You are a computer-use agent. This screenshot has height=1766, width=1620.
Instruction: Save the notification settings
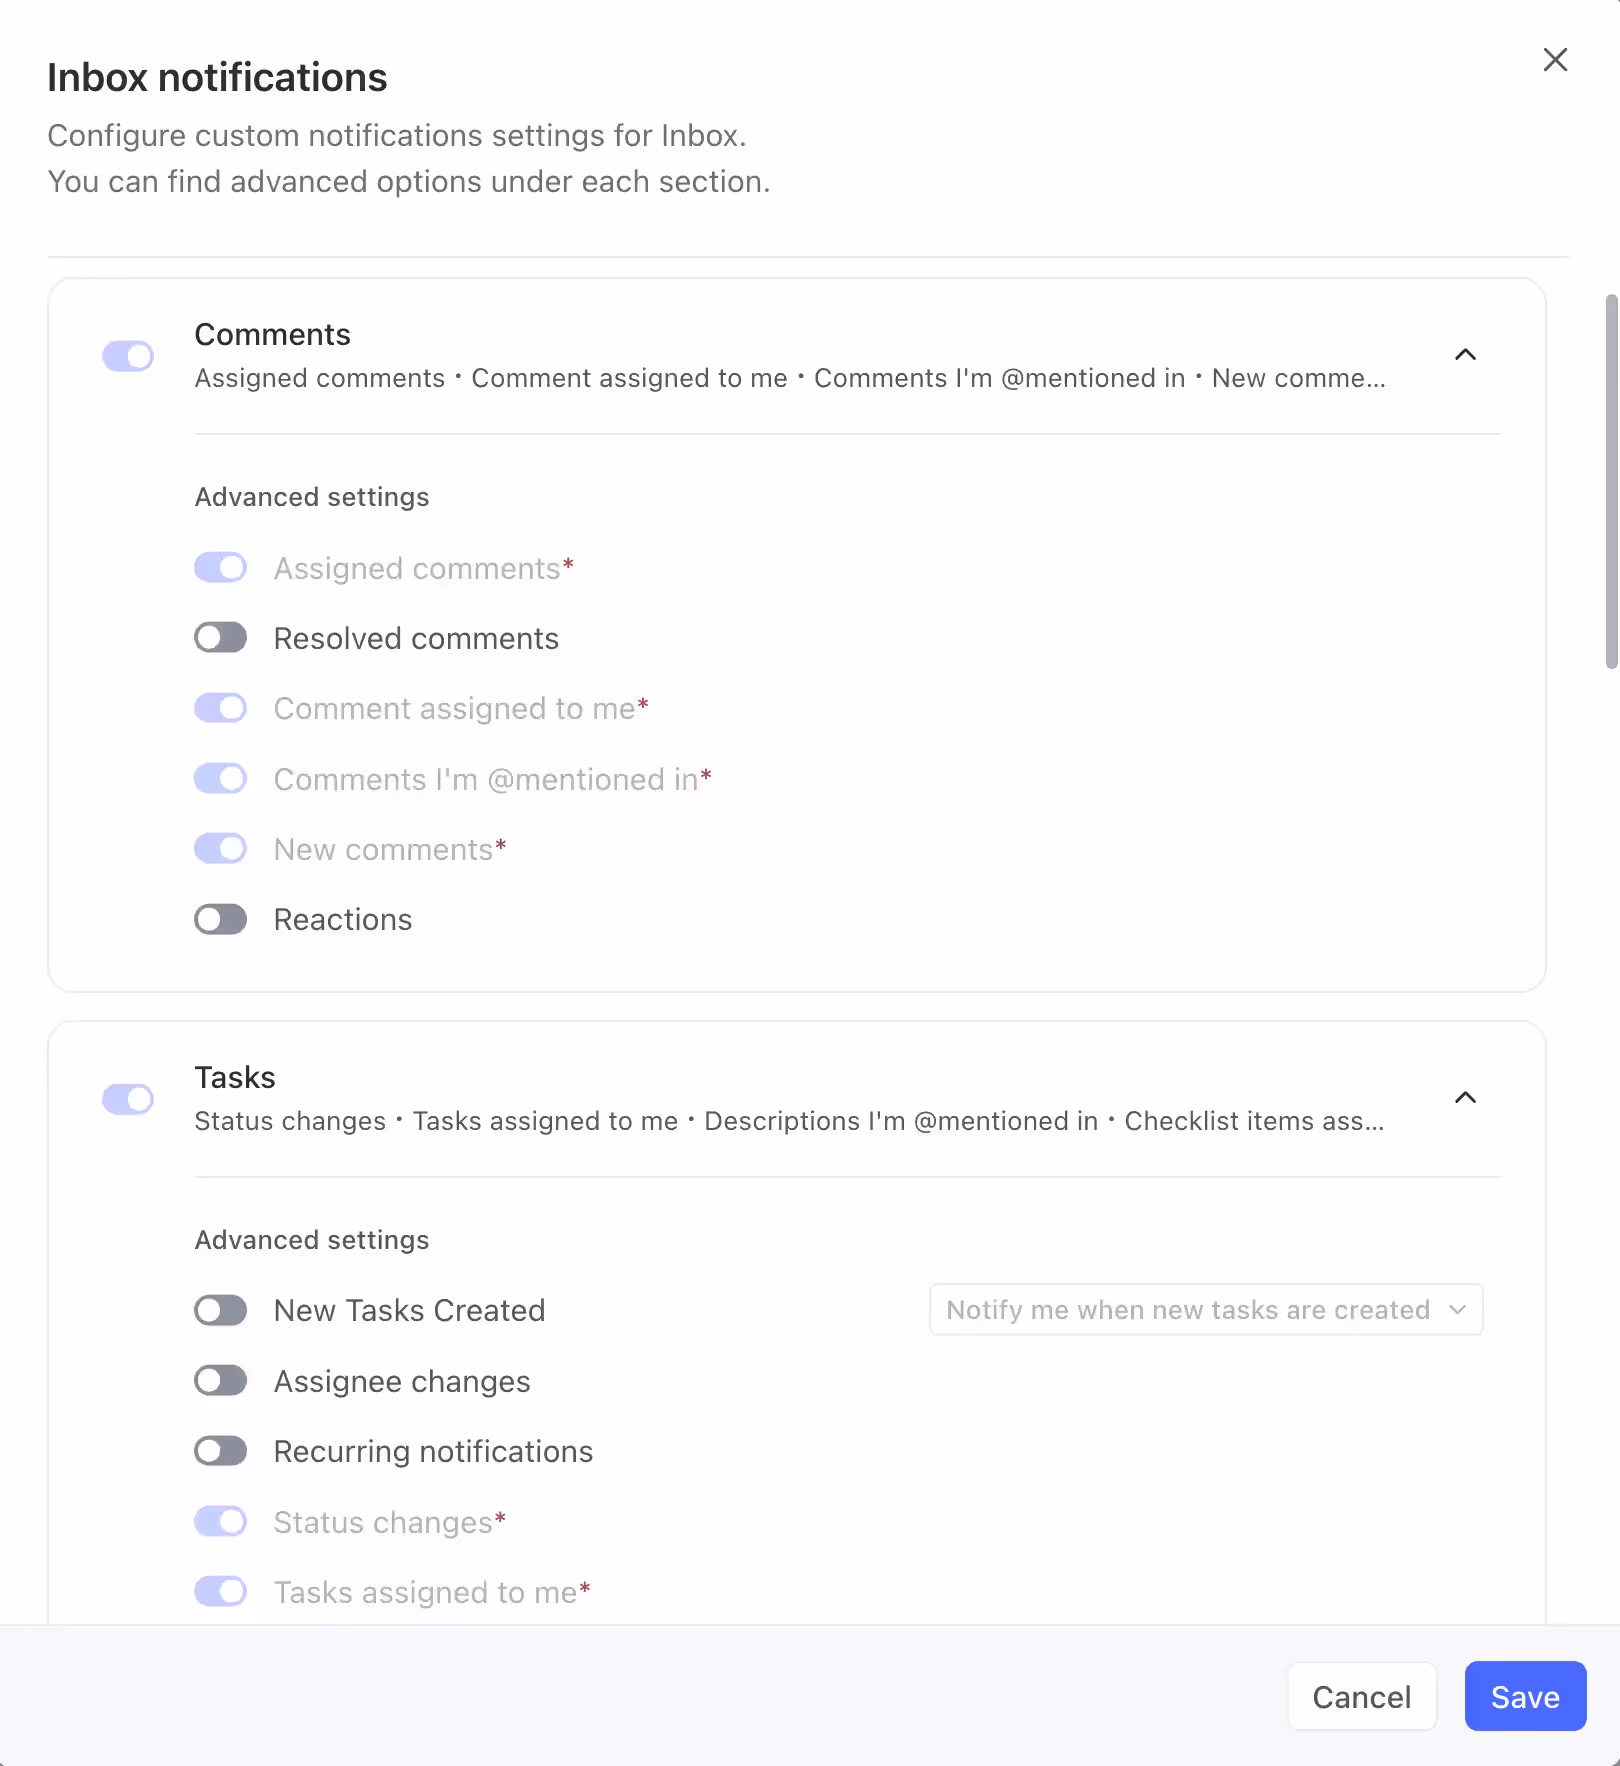click(1524, 1697)
